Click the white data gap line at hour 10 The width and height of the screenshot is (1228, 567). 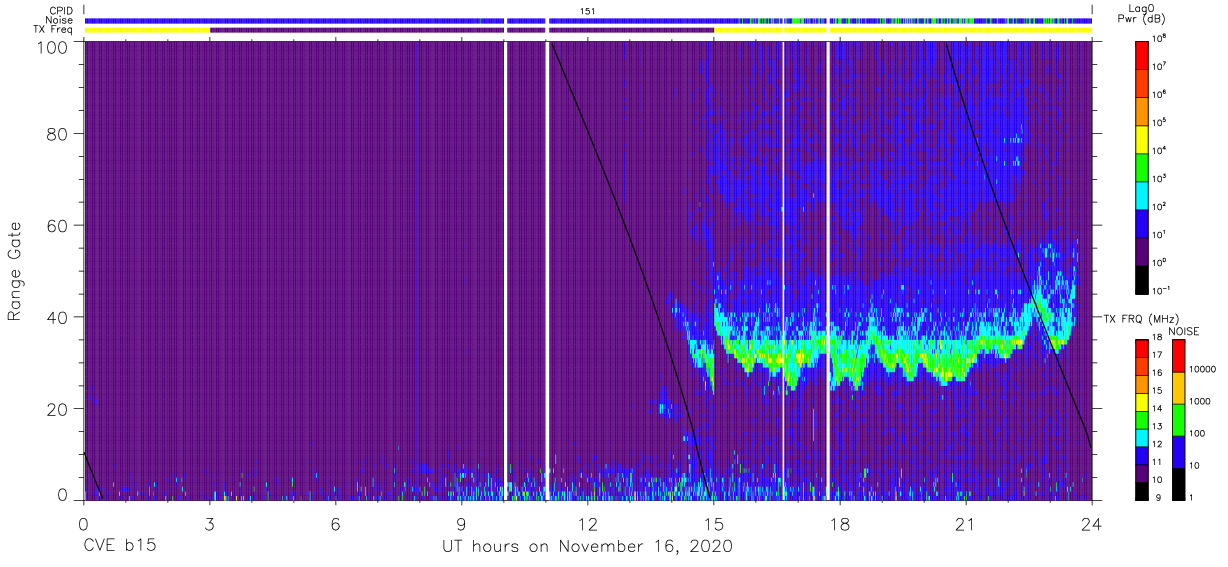[x=506, y=271]
